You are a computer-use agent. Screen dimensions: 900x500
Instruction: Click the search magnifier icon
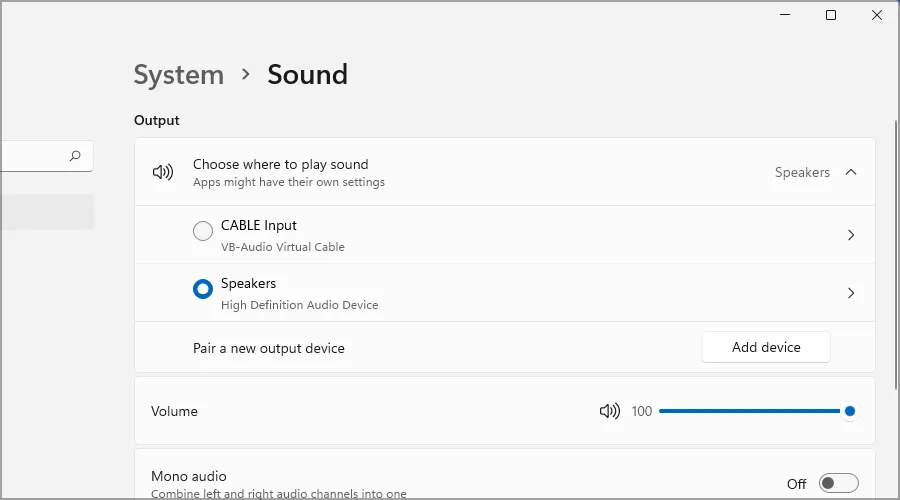(x=75, y=156)
